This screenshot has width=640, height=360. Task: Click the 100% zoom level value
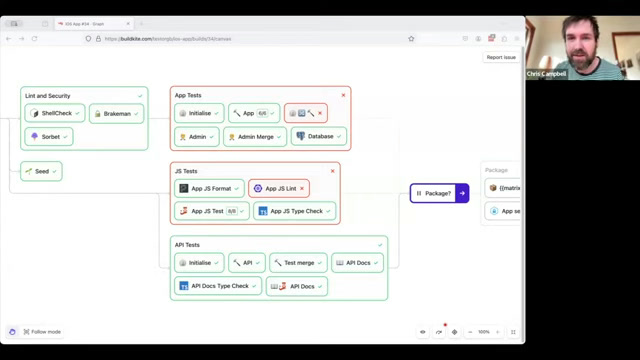(484, 332)
